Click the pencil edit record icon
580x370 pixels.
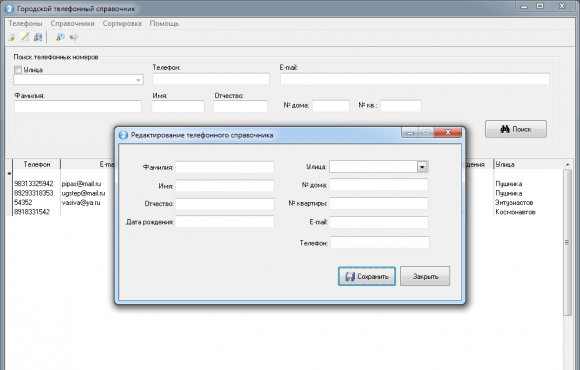(x=25, y=37)
